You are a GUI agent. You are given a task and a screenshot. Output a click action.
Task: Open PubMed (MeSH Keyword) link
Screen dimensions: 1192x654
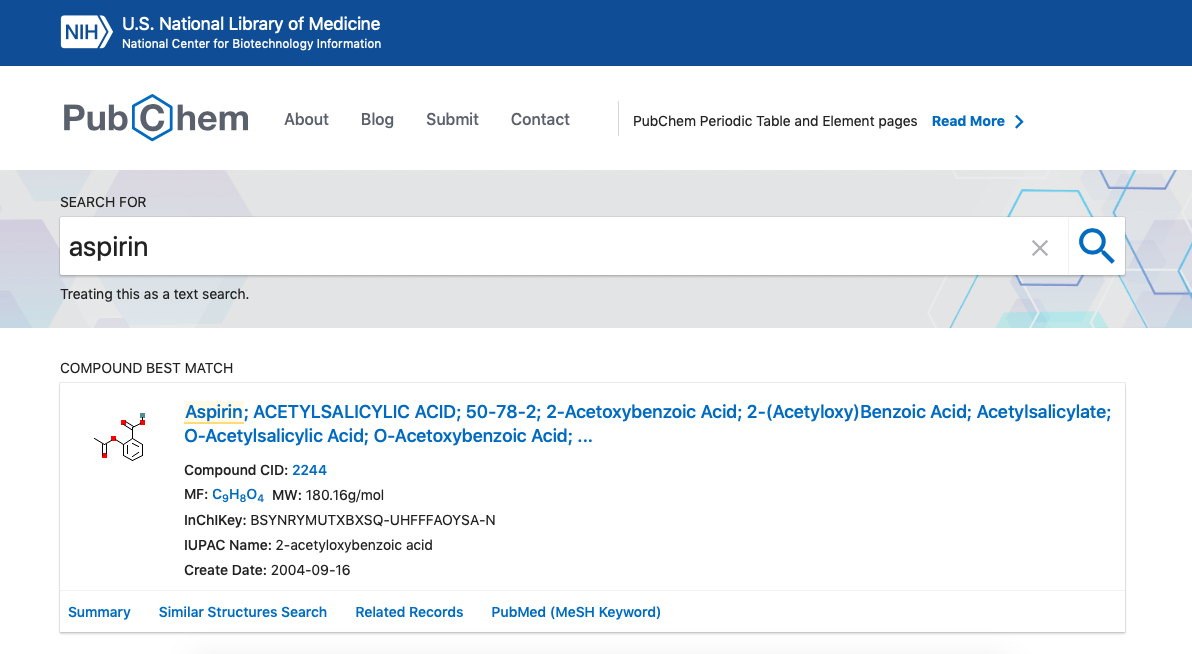575,612
